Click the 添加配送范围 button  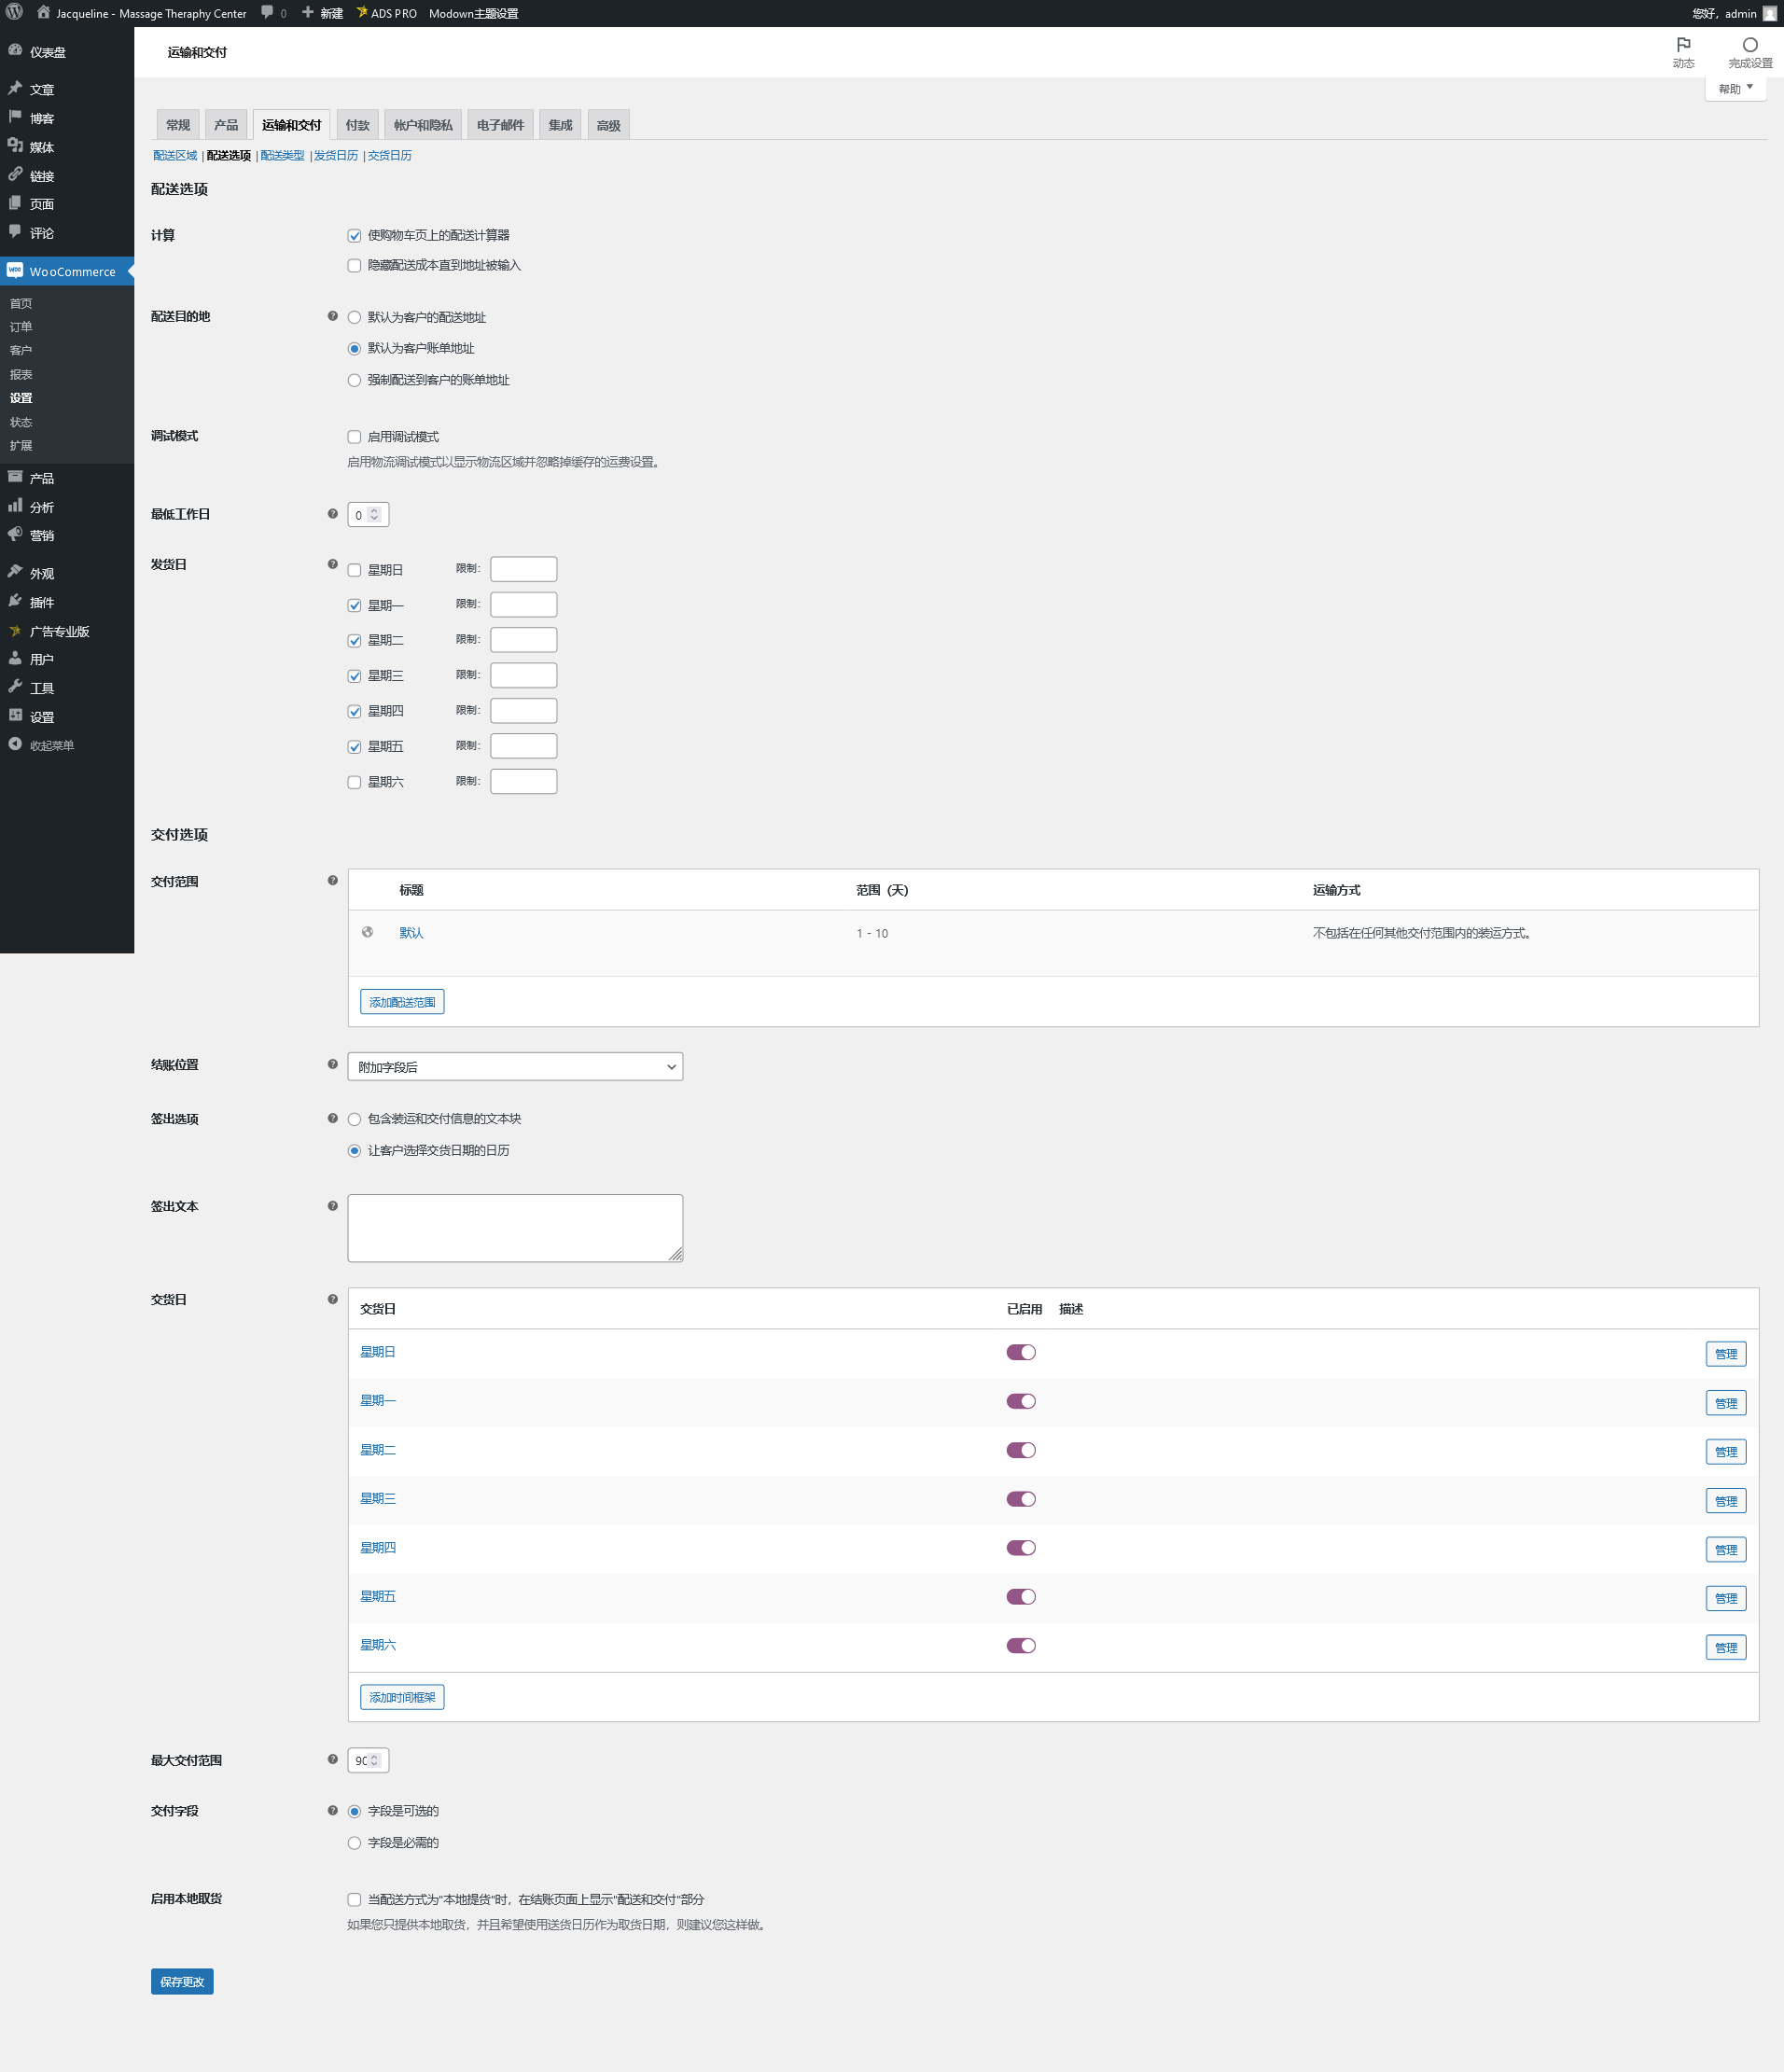click(402, 1002)
